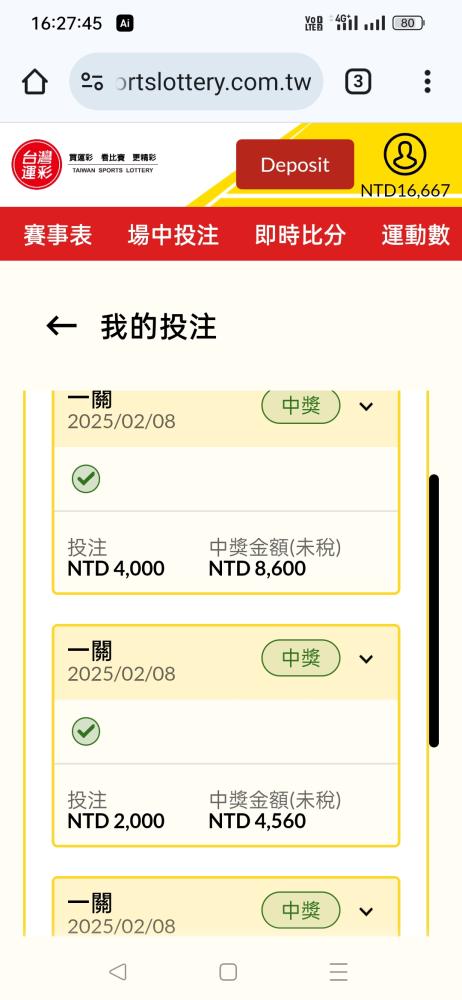Tap the browser home icon
This screenshot has height=1000, width=462.
pyautogui.click(x=35, y=82)
